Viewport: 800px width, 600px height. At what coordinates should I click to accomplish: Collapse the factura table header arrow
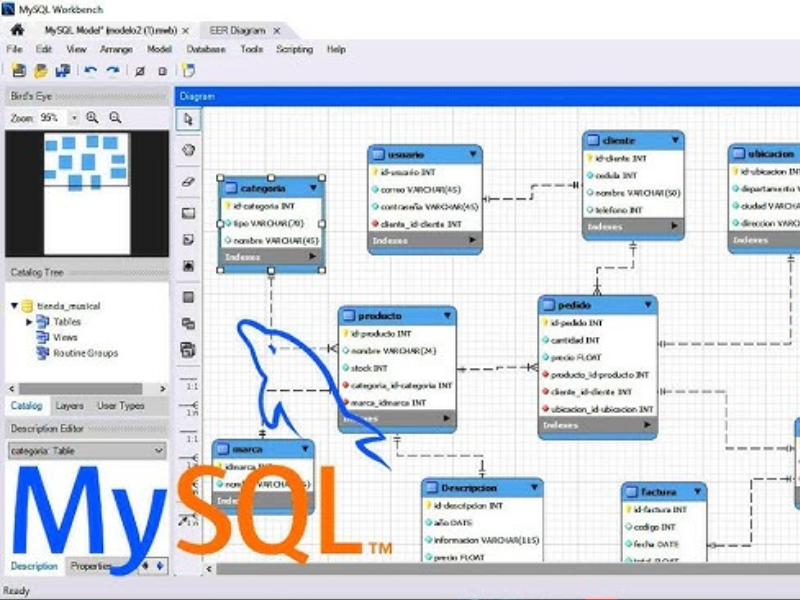point(697,492)
